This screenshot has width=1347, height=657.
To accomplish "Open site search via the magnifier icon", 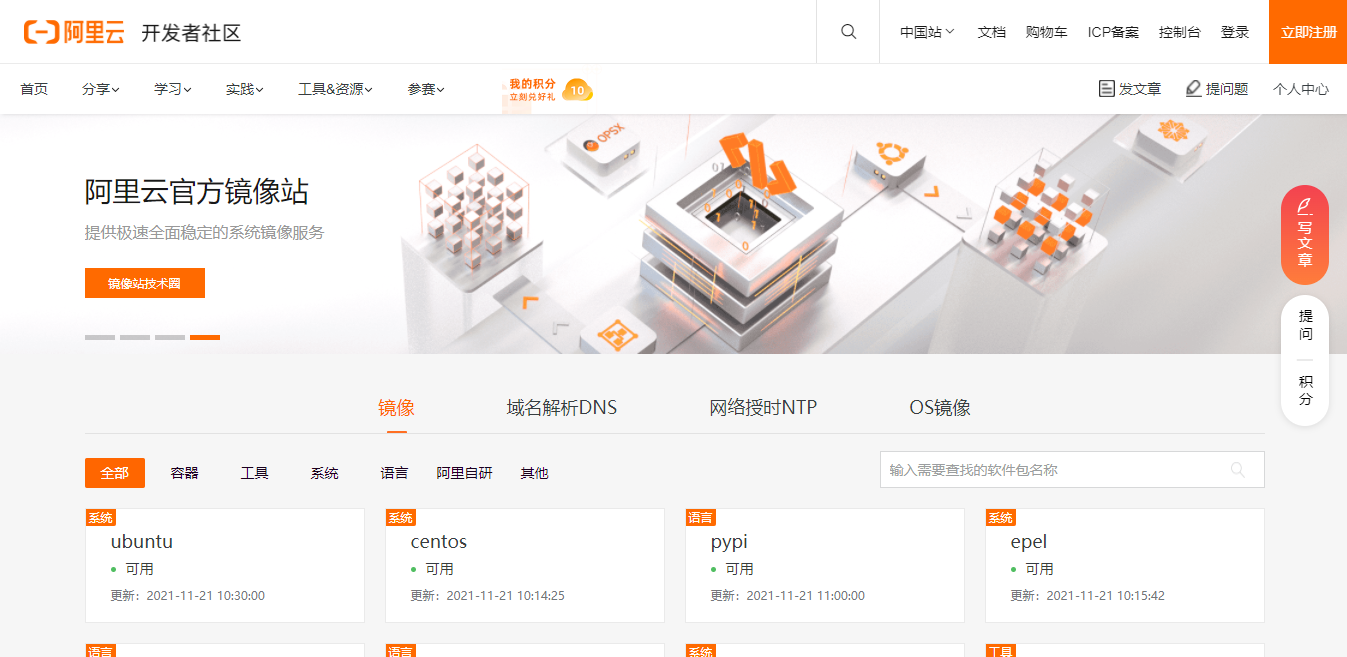I will click(847, 31).
